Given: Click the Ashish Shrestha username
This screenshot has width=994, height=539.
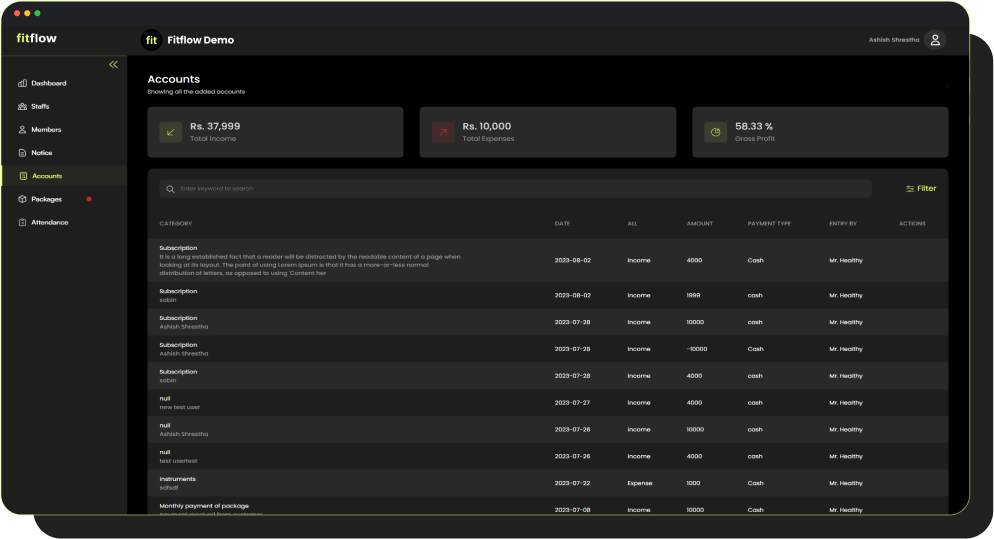Looking at the screenshot, I should click(894, 40).
